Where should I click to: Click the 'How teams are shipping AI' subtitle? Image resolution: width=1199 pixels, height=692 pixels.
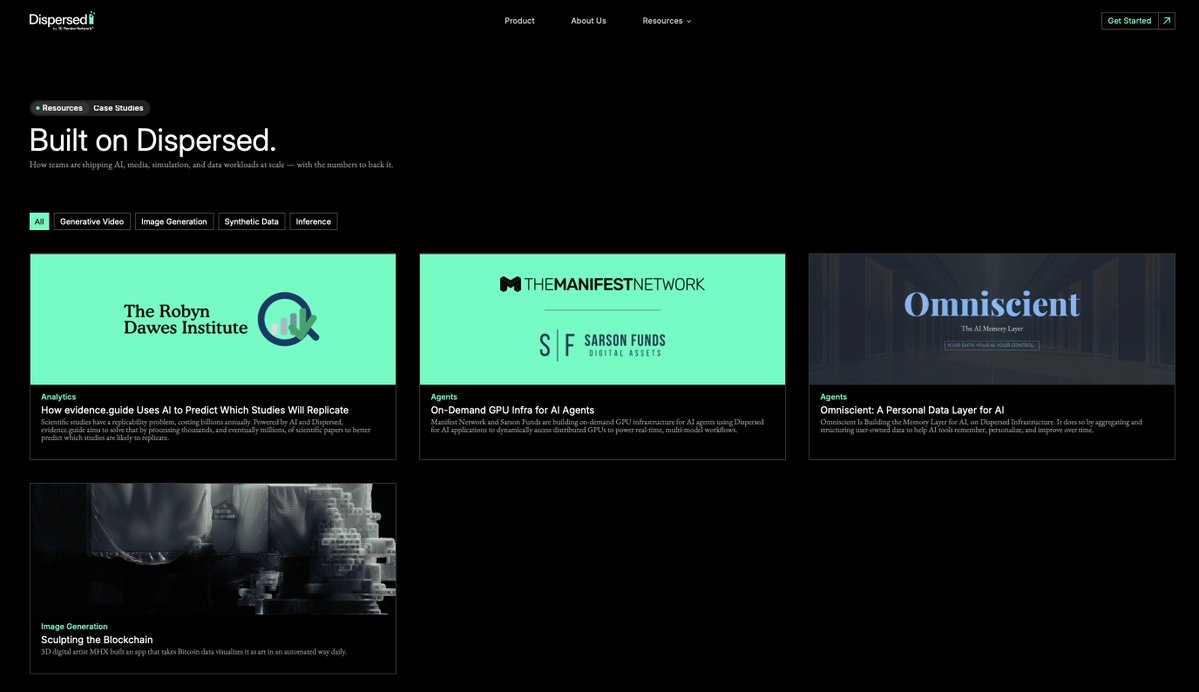[211, 164]
